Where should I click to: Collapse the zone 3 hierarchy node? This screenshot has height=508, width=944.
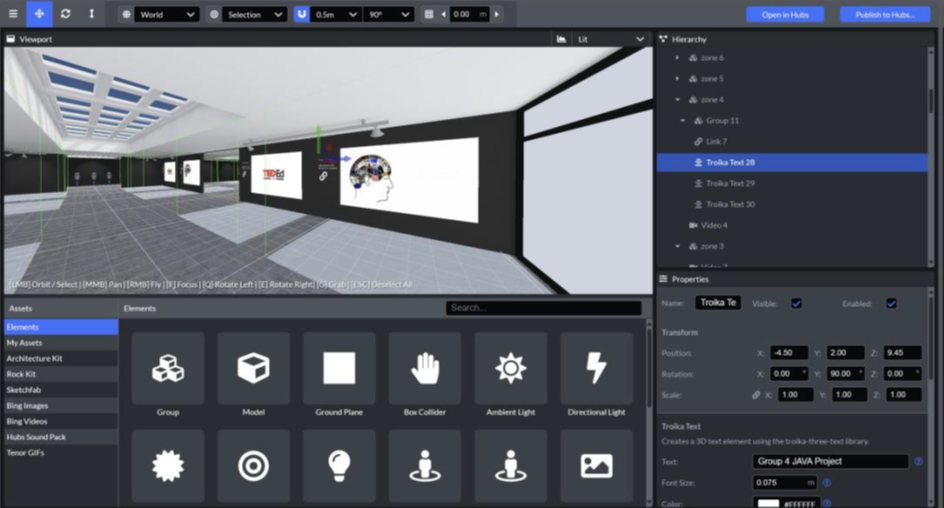coord(677,247)
